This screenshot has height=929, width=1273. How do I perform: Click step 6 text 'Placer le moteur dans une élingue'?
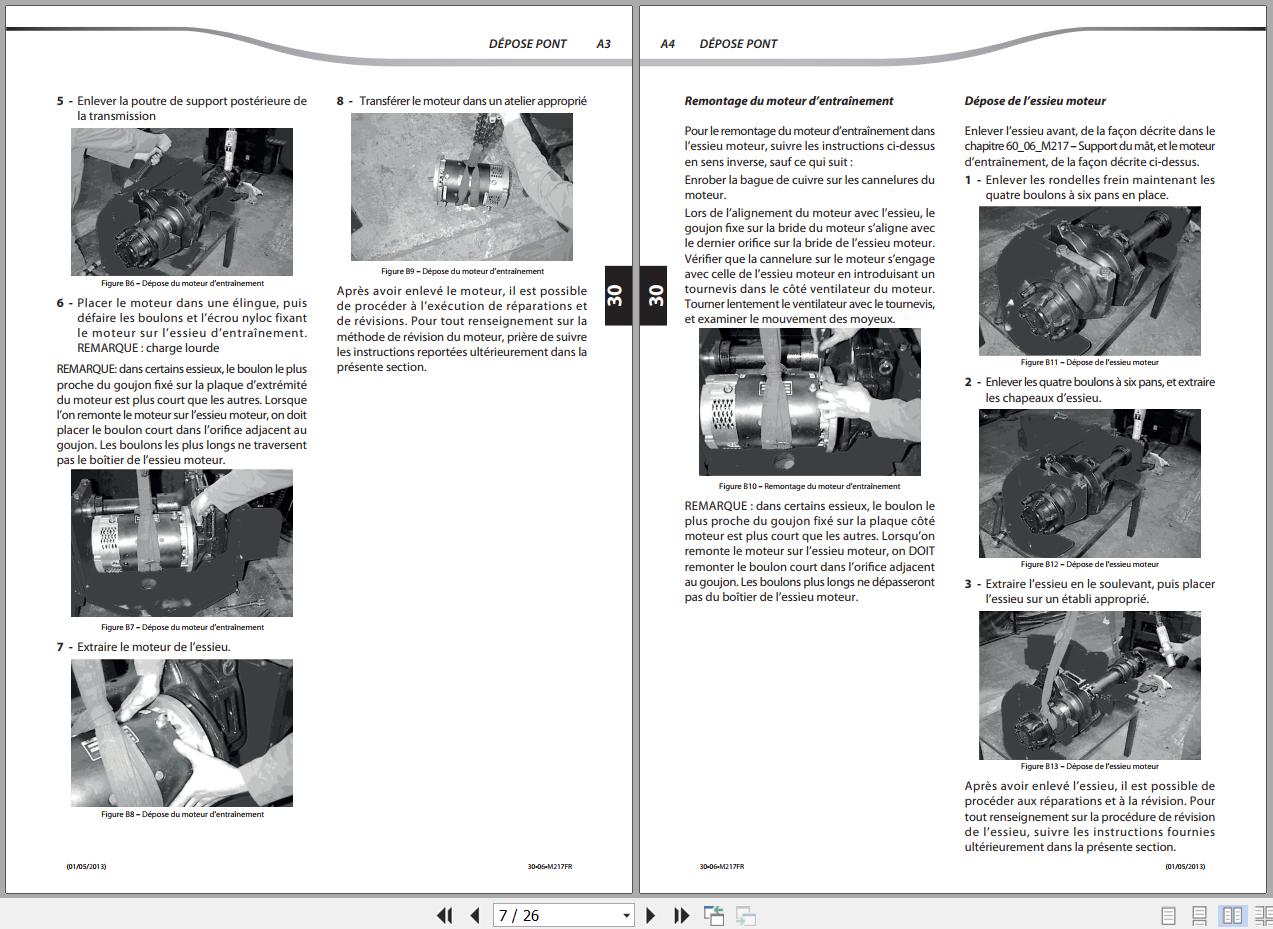[182, 325]
